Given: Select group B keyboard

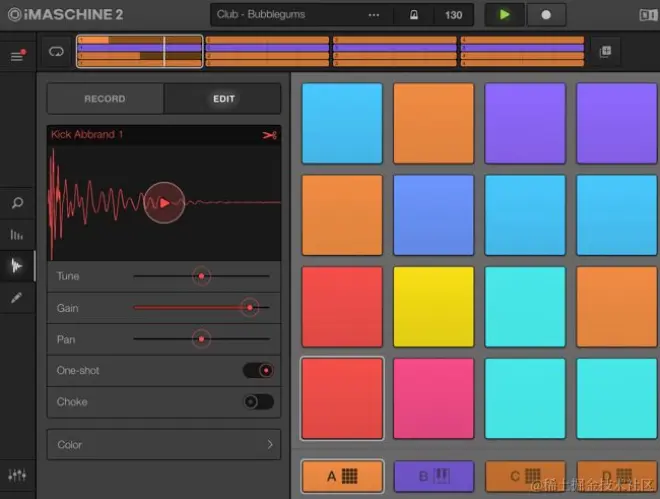Looking at the screenshot, I should 434,476.
